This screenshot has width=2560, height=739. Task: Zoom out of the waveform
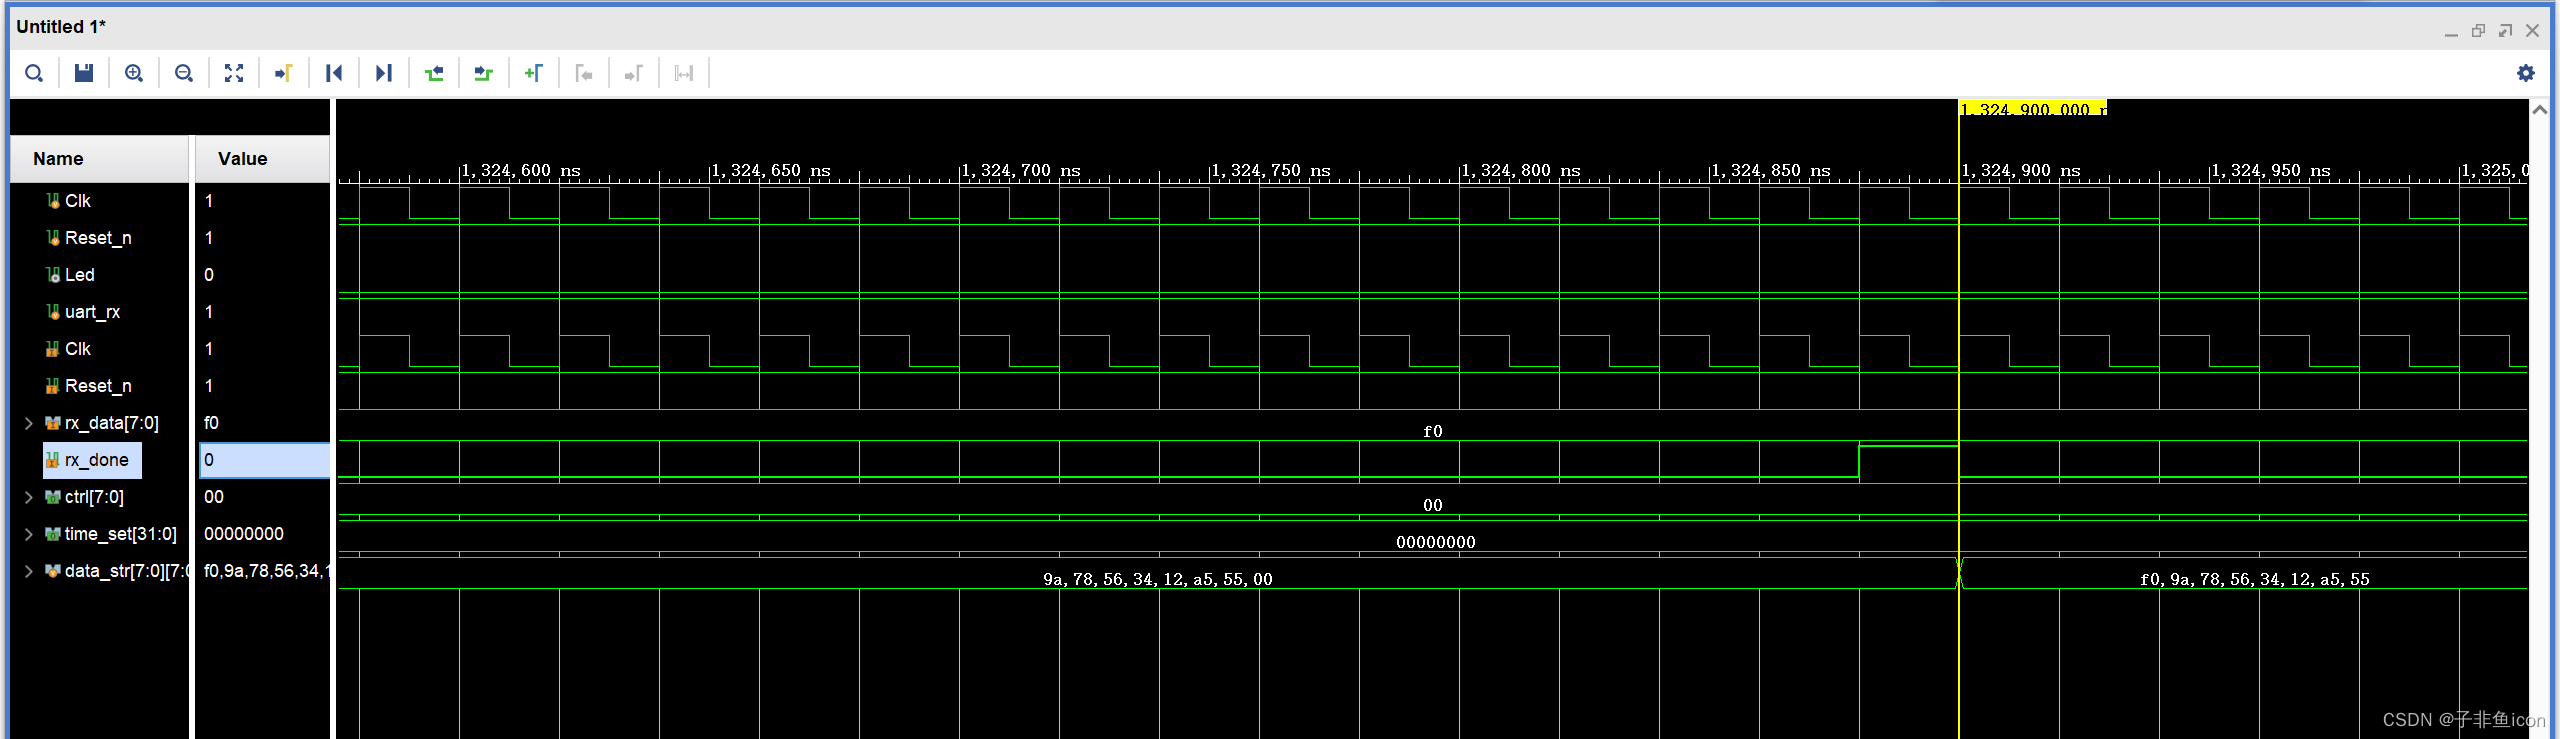pyautogui.click(x=184, y=73)
